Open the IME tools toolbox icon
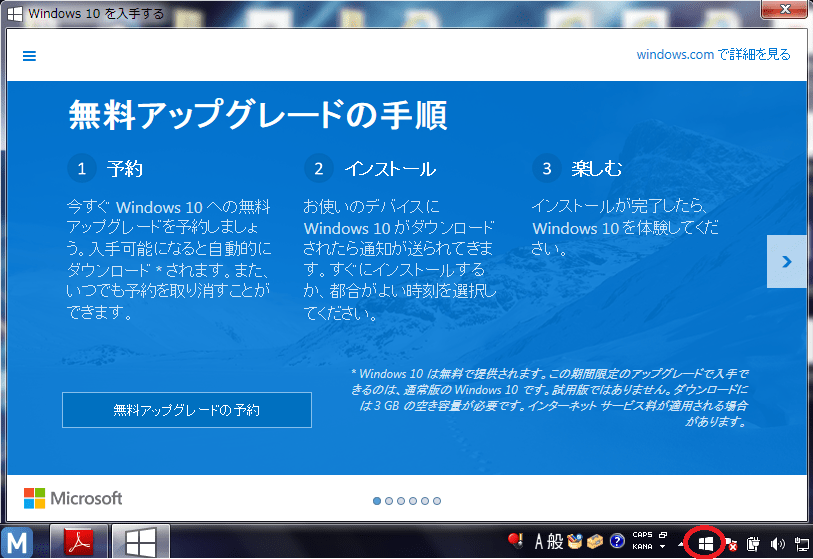This screenshot has height=559, width=813. (x=595, y=541)
